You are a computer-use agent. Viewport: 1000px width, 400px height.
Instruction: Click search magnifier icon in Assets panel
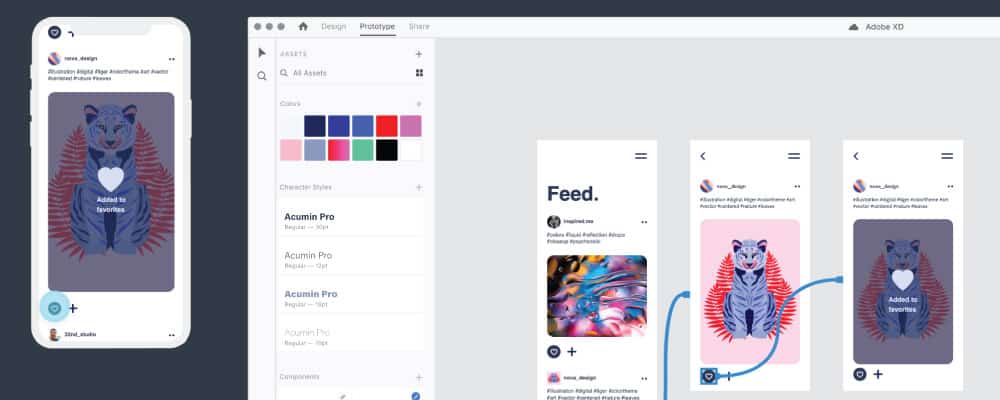pos(284,73)
